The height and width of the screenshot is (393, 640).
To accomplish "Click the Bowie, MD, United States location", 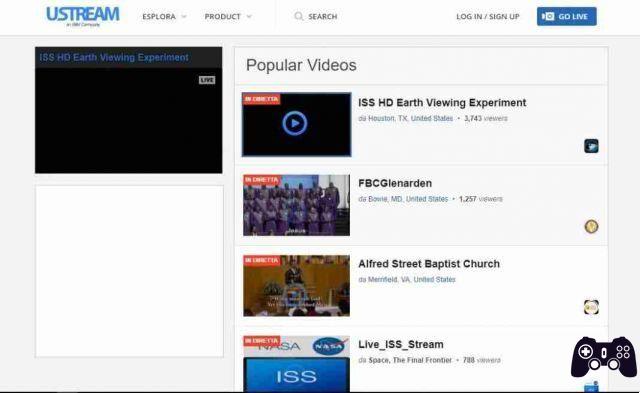I will [408, 199].
